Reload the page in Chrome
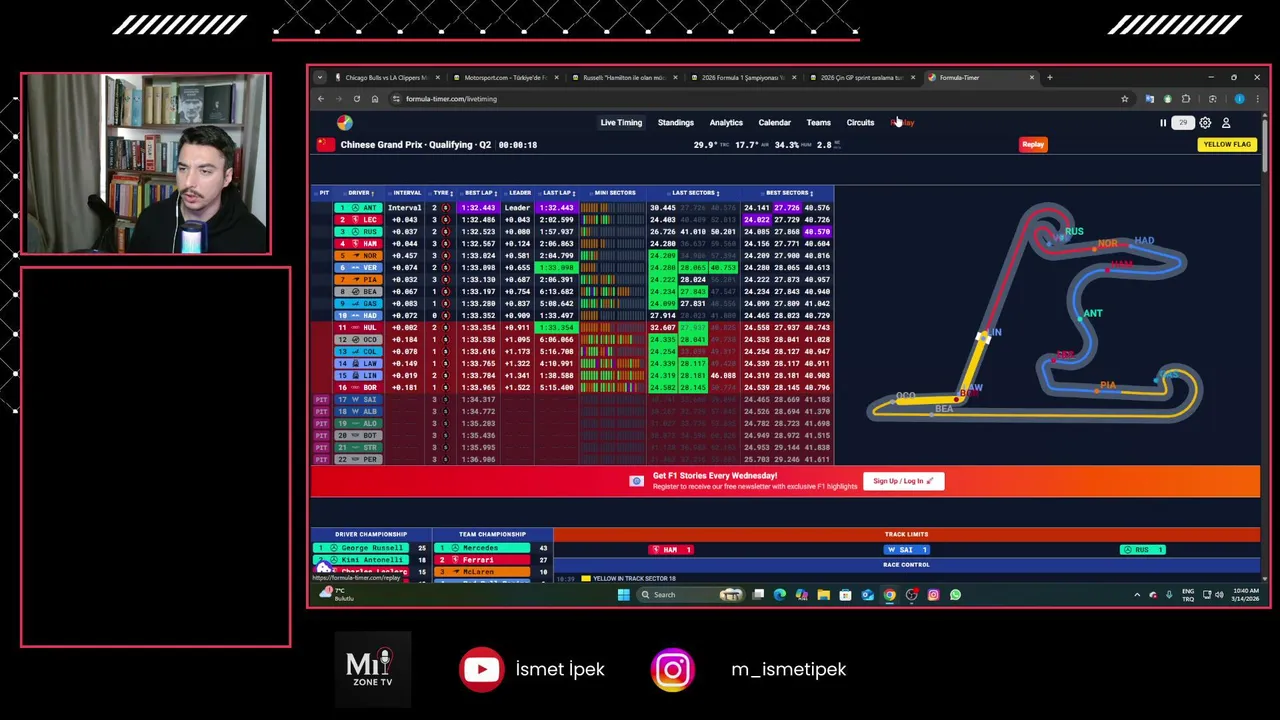The height and width of the screenshot is (720, 1280). point(356,99)
